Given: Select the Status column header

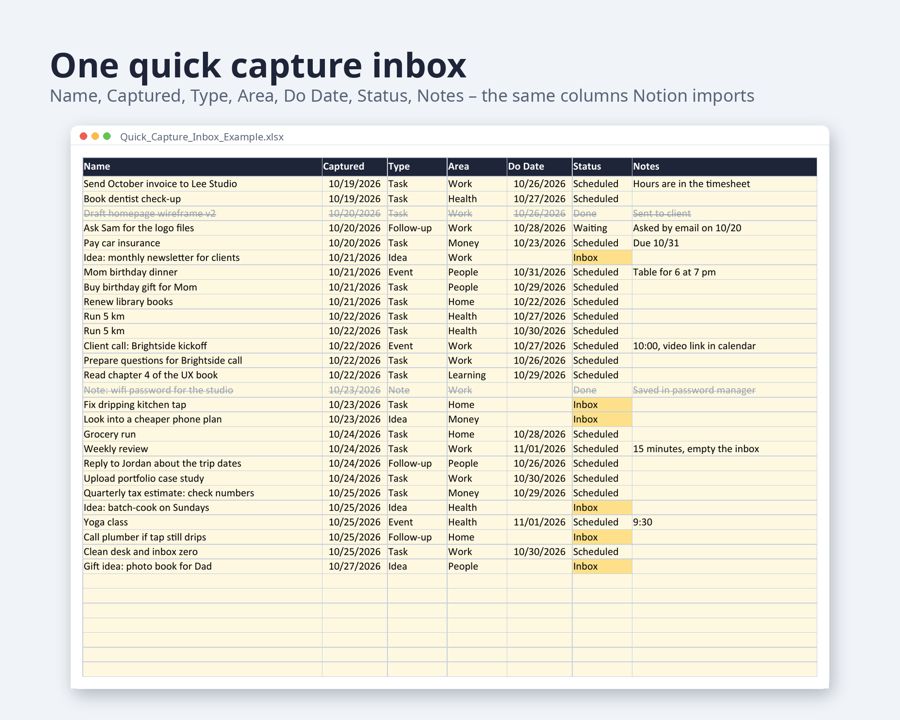Looking at the screenshot, I should click(x=602, y=167).
